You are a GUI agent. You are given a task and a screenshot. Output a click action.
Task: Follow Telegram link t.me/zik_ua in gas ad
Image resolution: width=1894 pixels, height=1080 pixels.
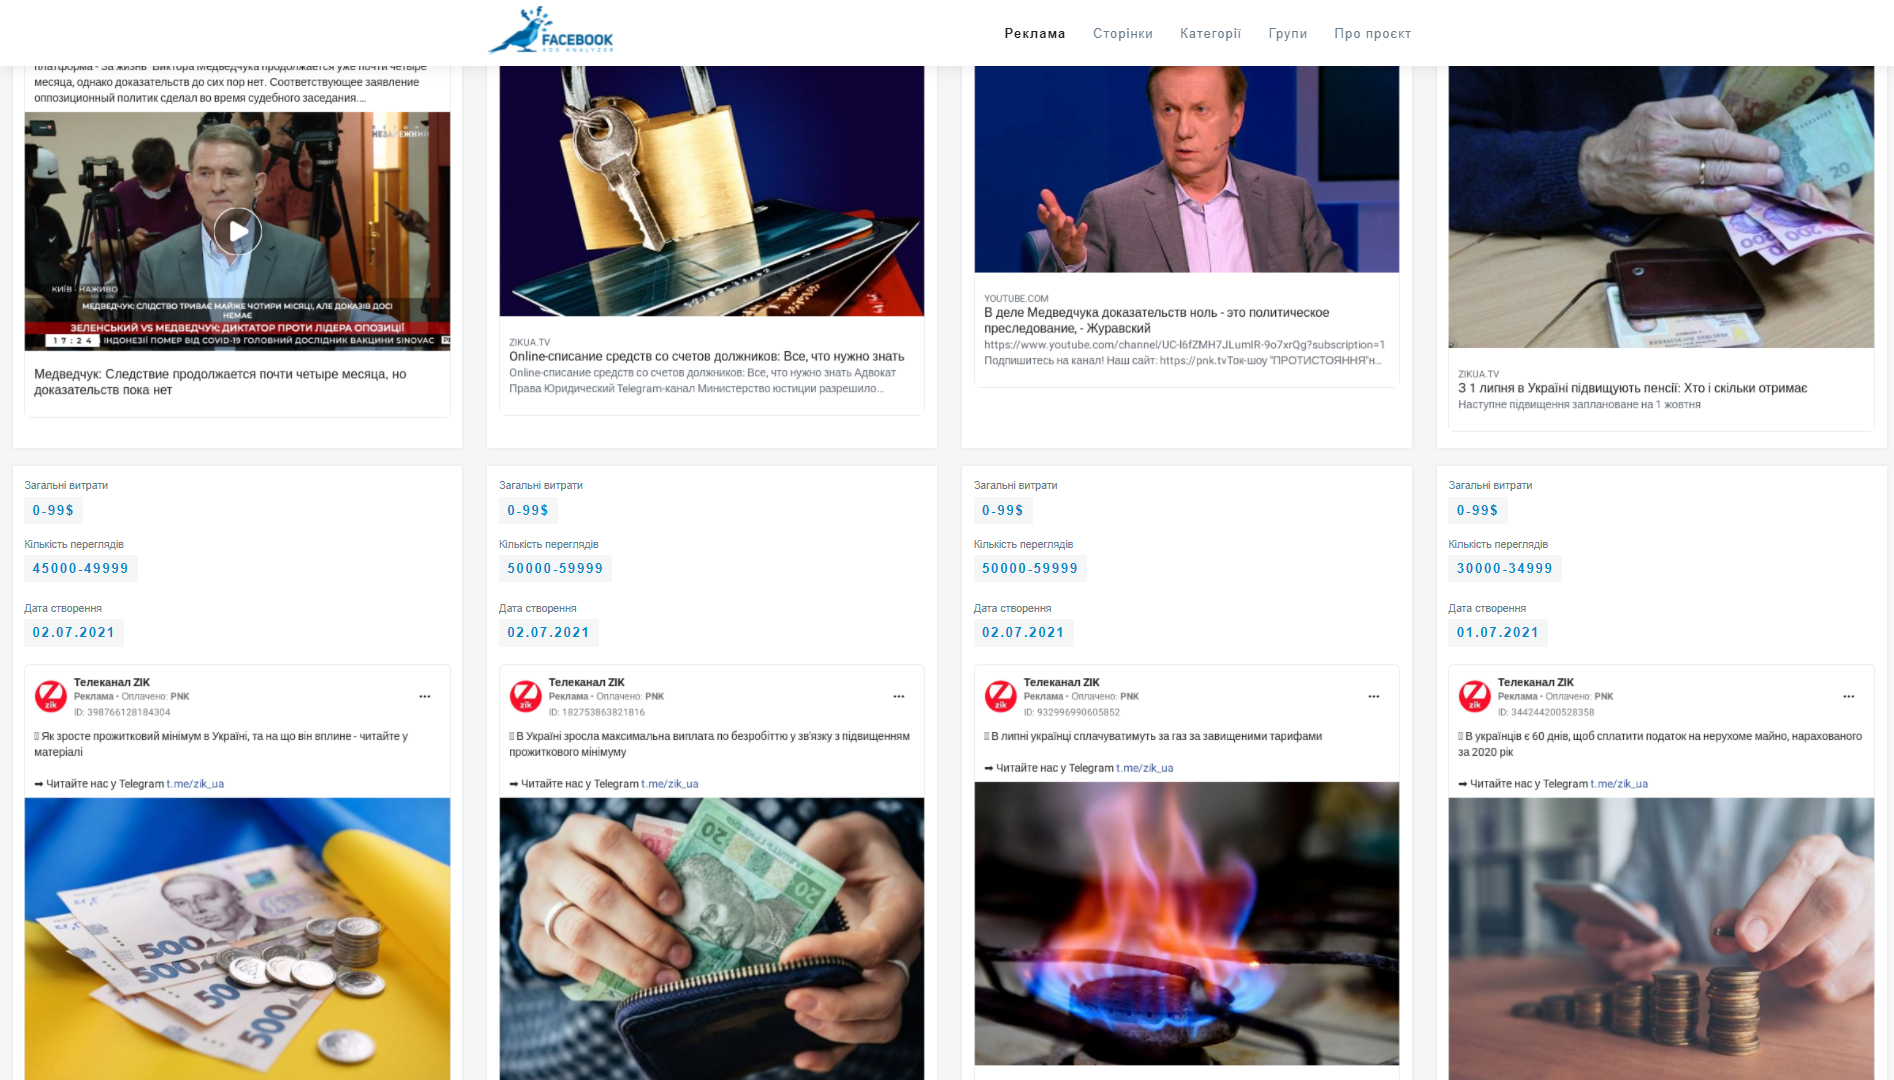pyautogui.click(x=1144, y=768)
